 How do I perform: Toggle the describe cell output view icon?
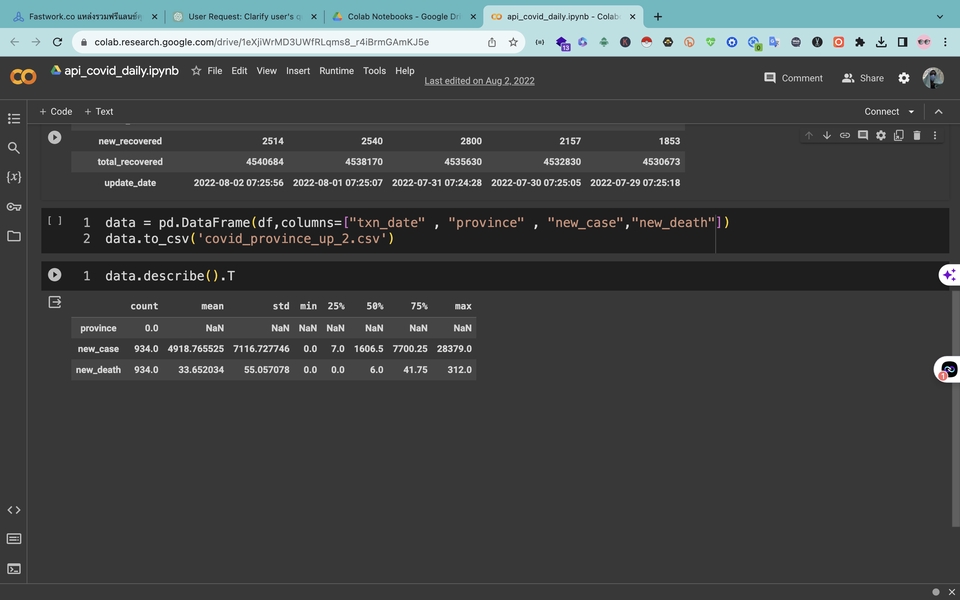click(55, 302)
